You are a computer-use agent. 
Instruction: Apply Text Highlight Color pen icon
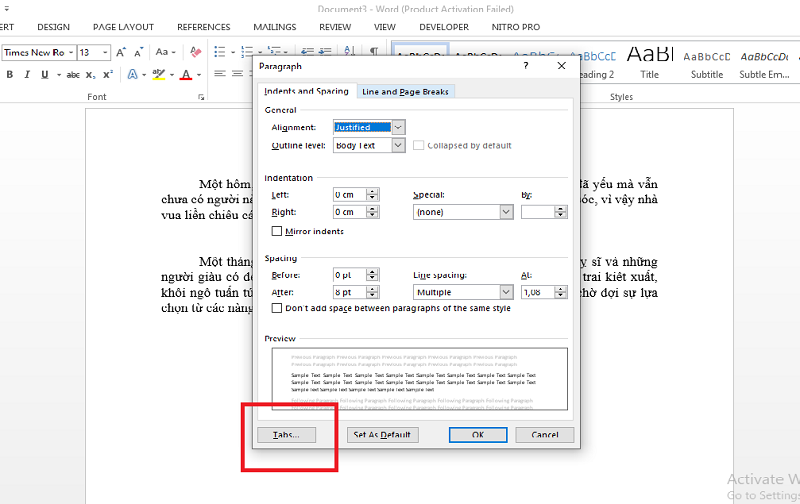159,74
